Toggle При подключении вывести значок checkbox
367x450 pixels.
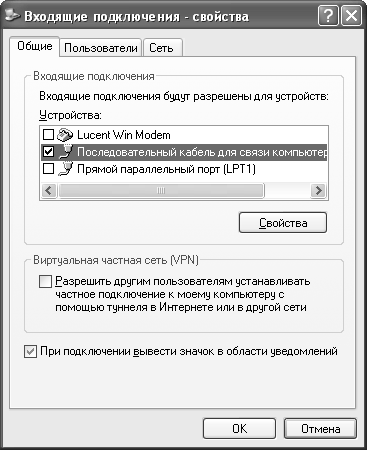(x=30, y=352)
